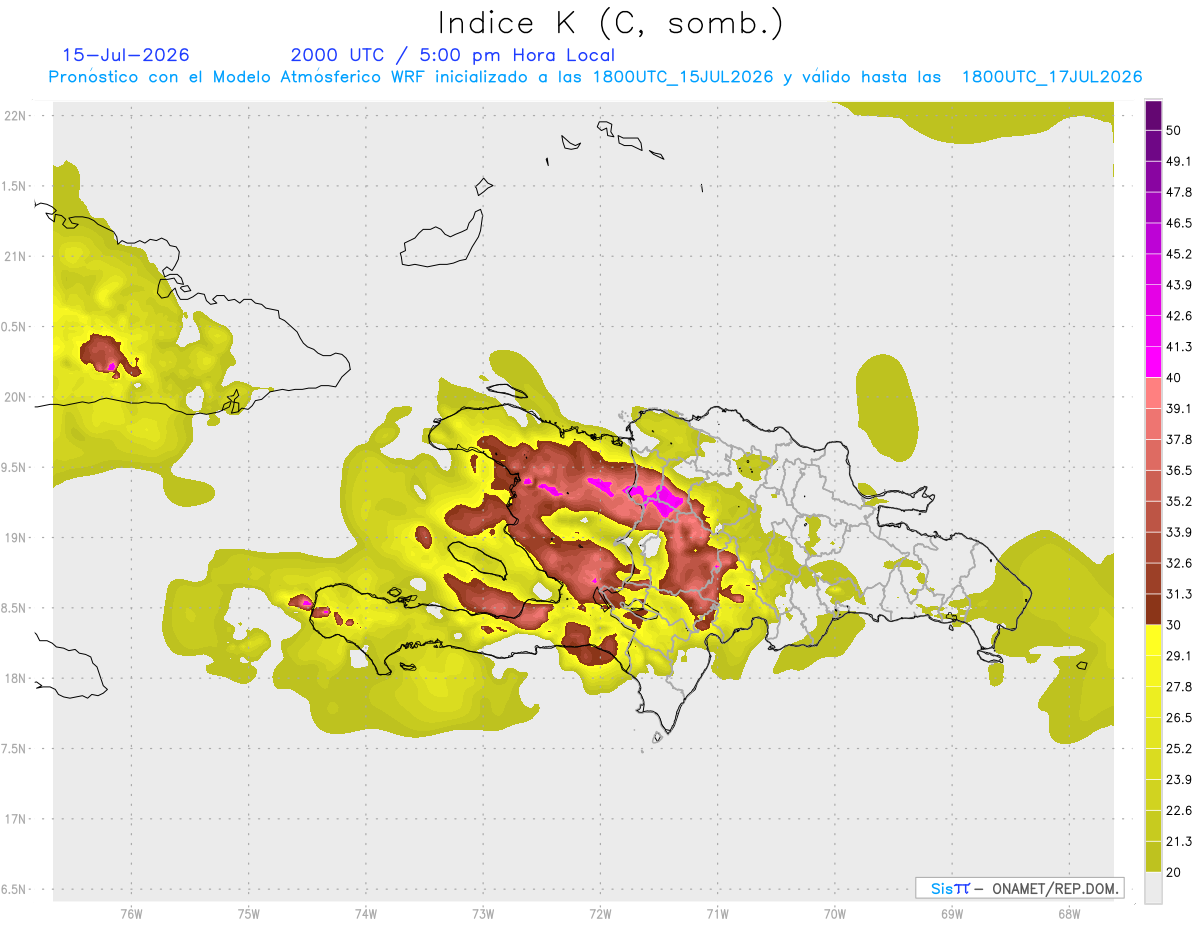This screenshot has width=1200, height=927.
Task: Click the longitude axis label '73W'
Action: (483, 914)
